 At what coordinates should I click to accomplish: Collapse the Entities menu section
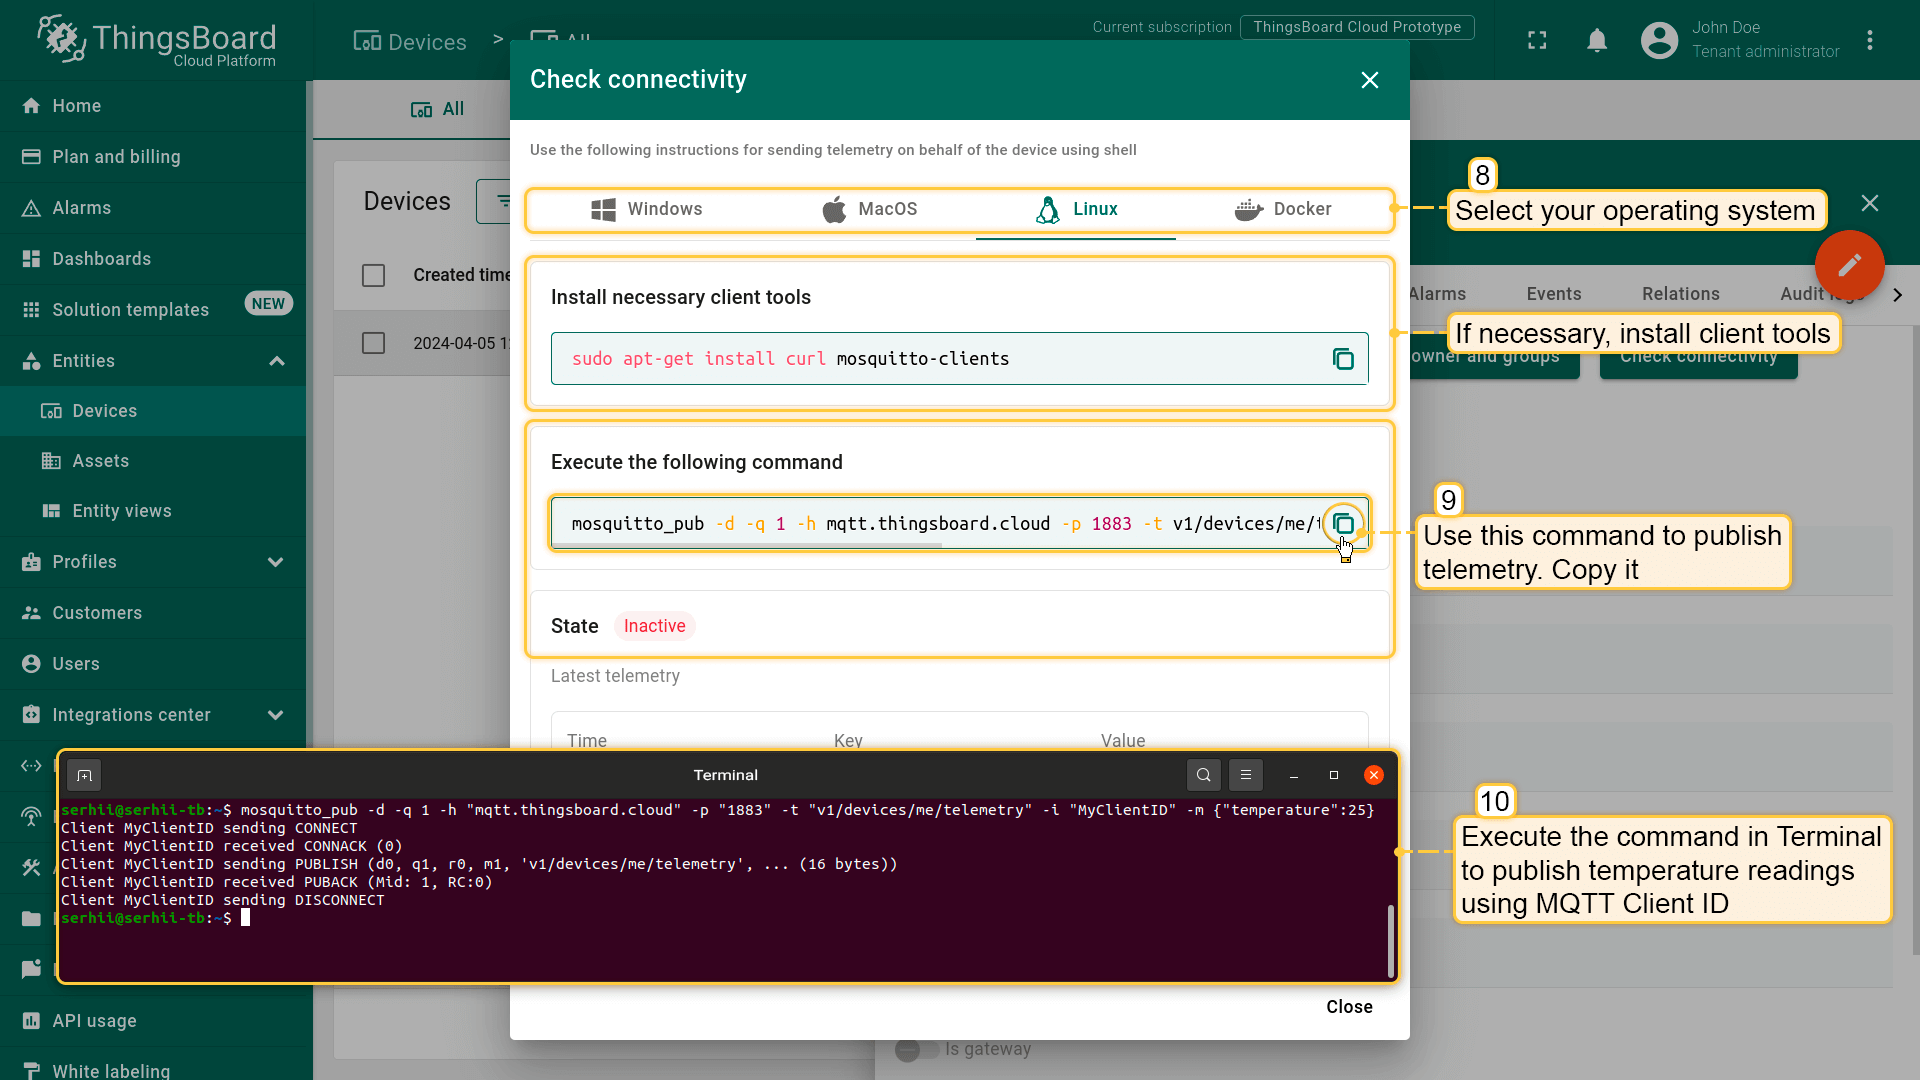point(277,361)
